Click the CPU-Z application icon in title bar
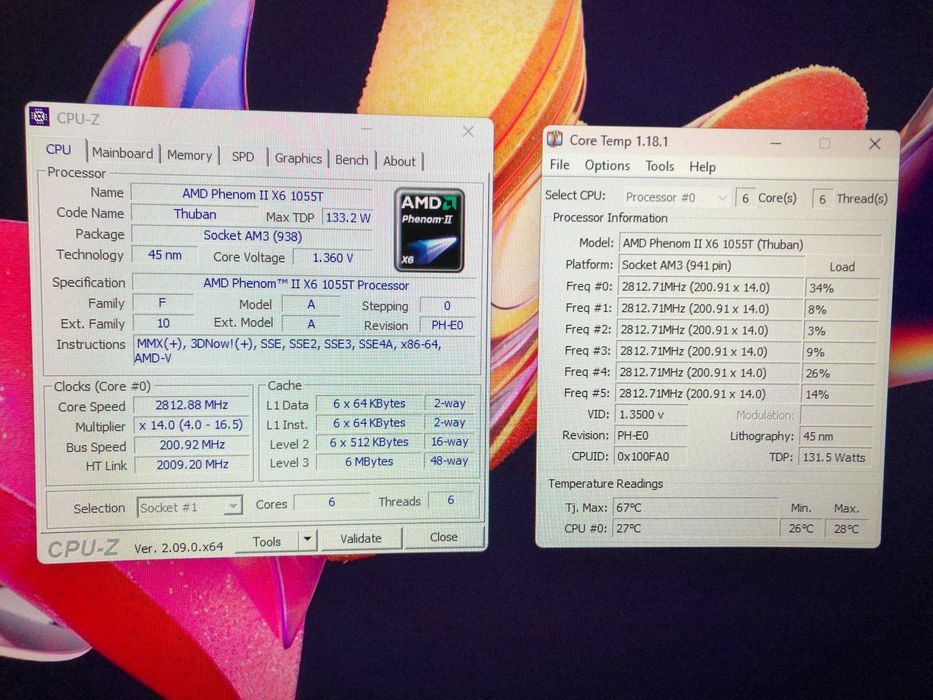Screen dimensions: 933x700 point(39,117)
